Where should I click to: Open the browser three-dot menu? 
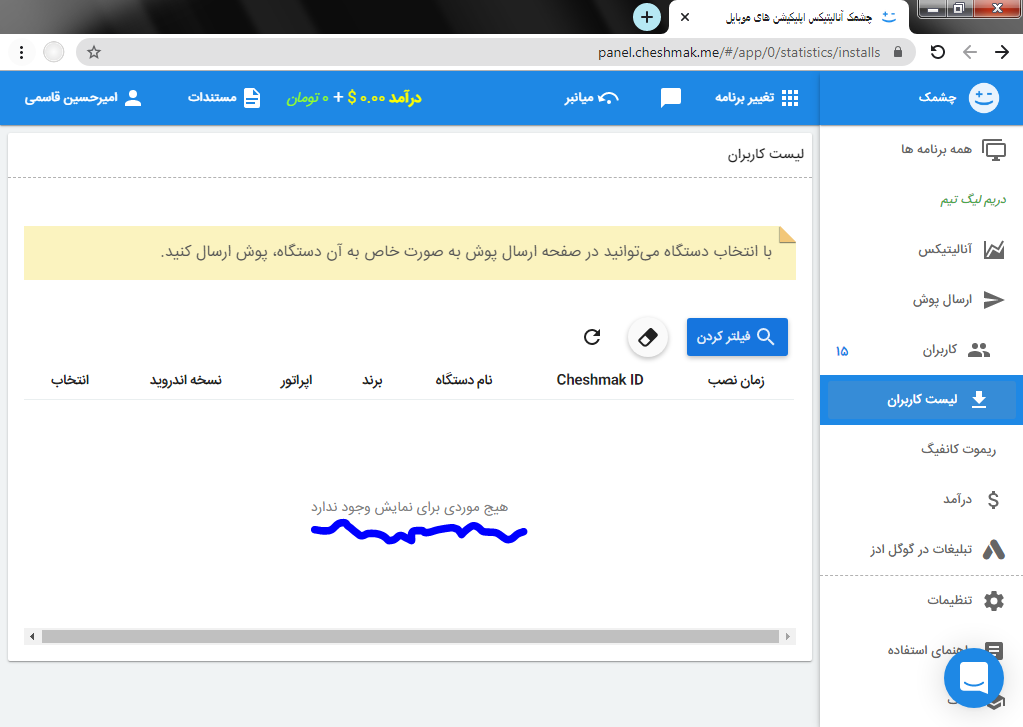click(x=22, y=52)
